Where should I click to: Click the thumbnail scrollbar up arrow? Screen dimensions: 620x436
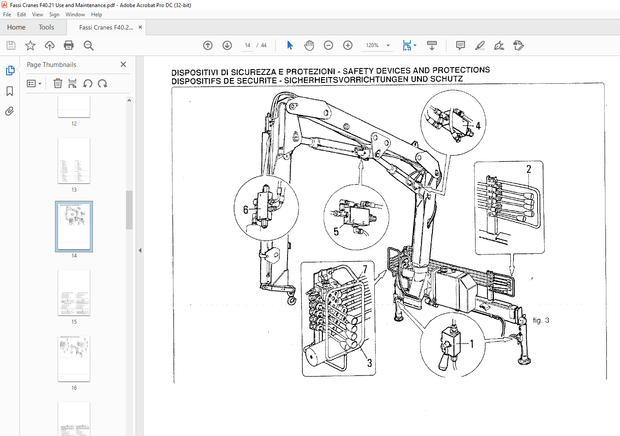tap(129, 101)
